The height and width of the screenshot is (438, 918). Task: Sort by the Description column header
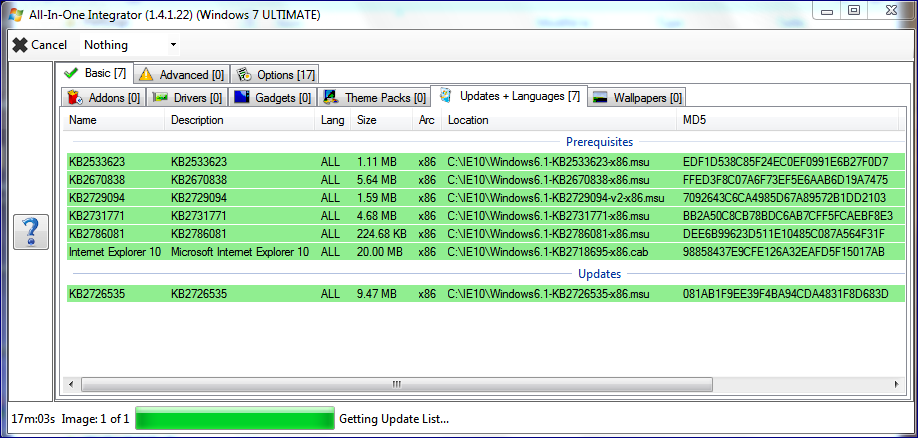click(197, 120)
